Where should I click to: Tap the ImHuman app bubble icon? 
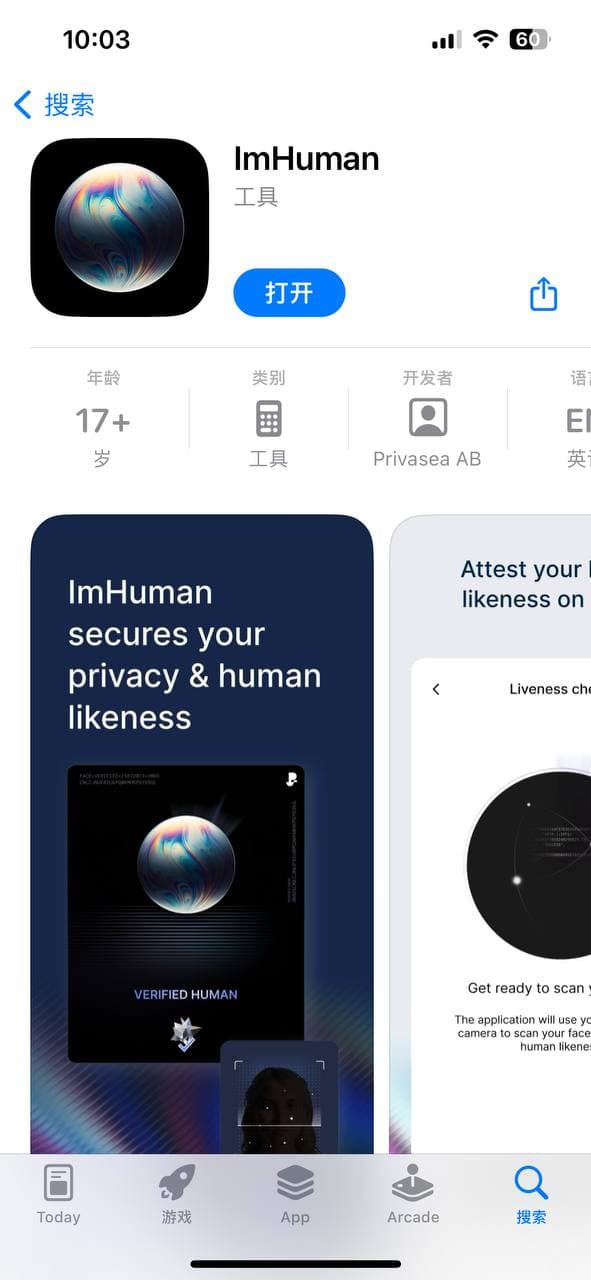119,227
